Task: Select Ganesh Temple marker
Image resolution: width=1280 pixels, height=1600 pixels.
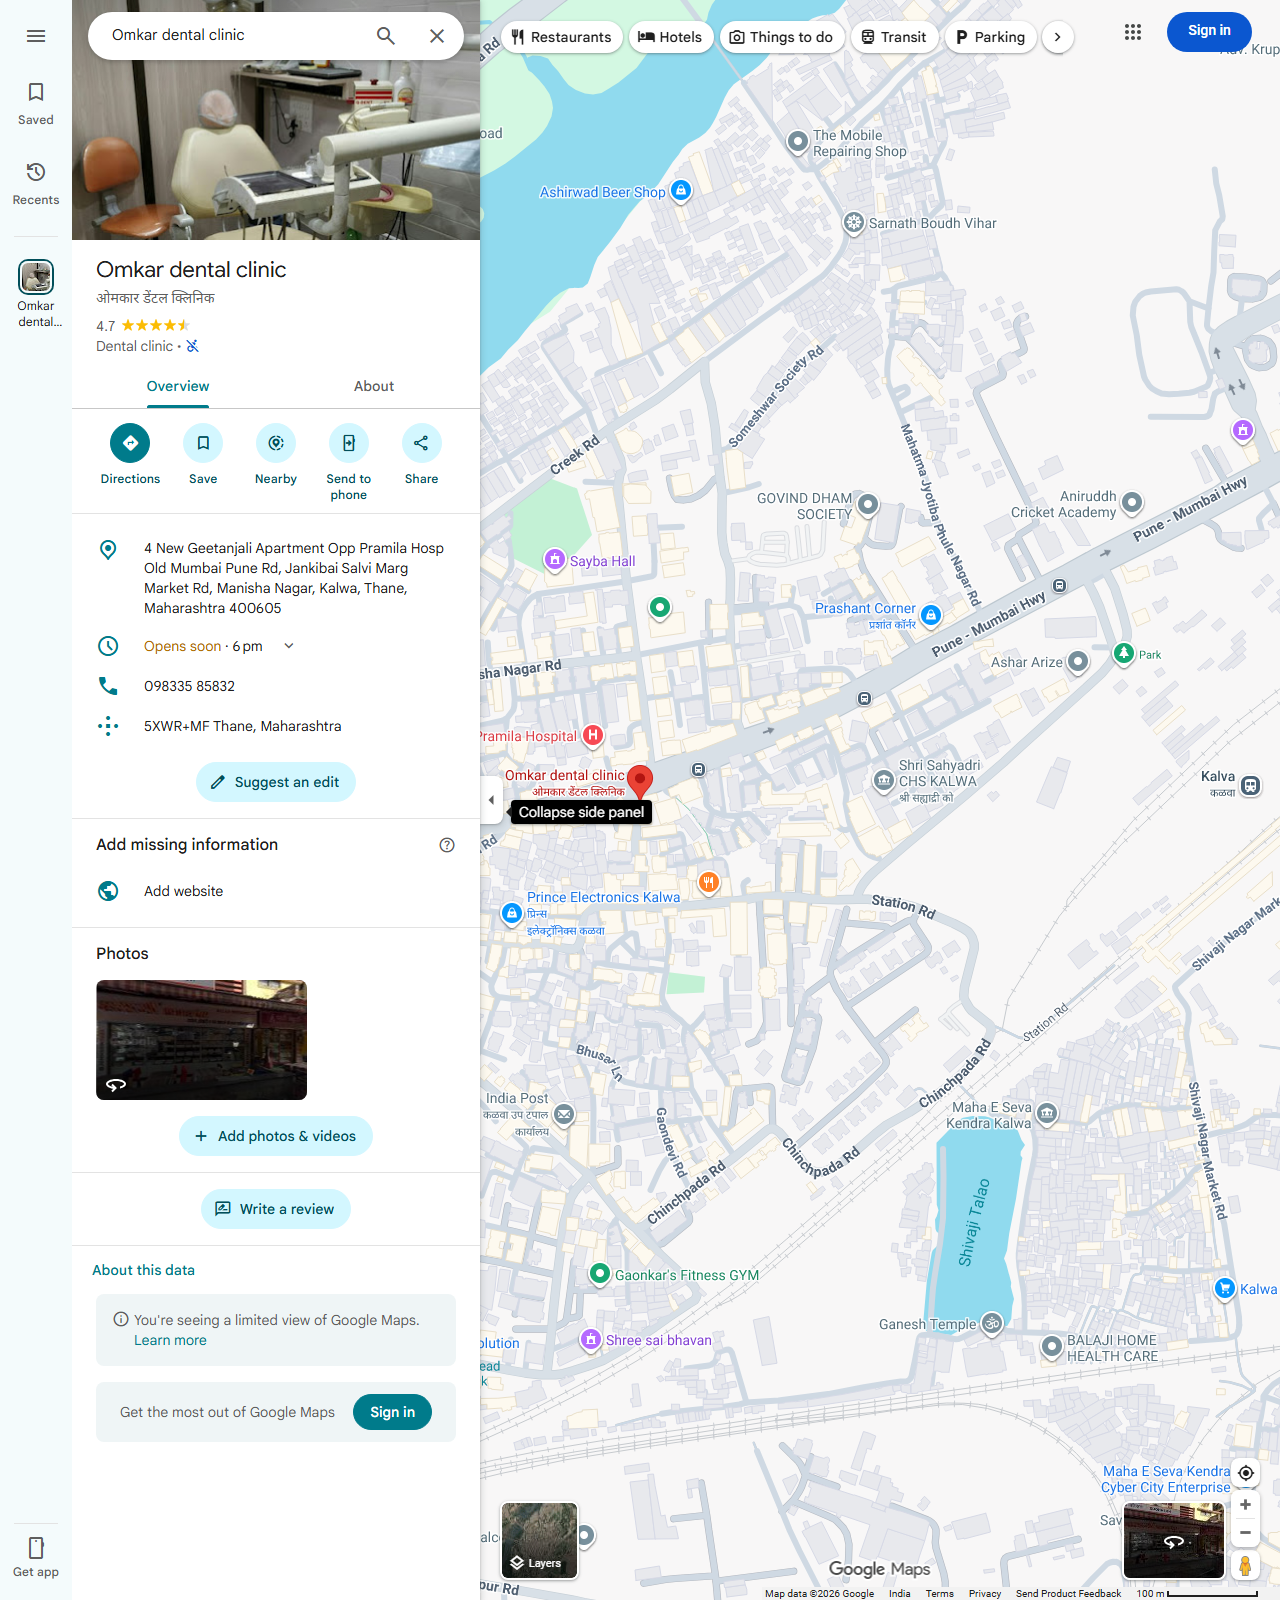Action: (992, 1323)
